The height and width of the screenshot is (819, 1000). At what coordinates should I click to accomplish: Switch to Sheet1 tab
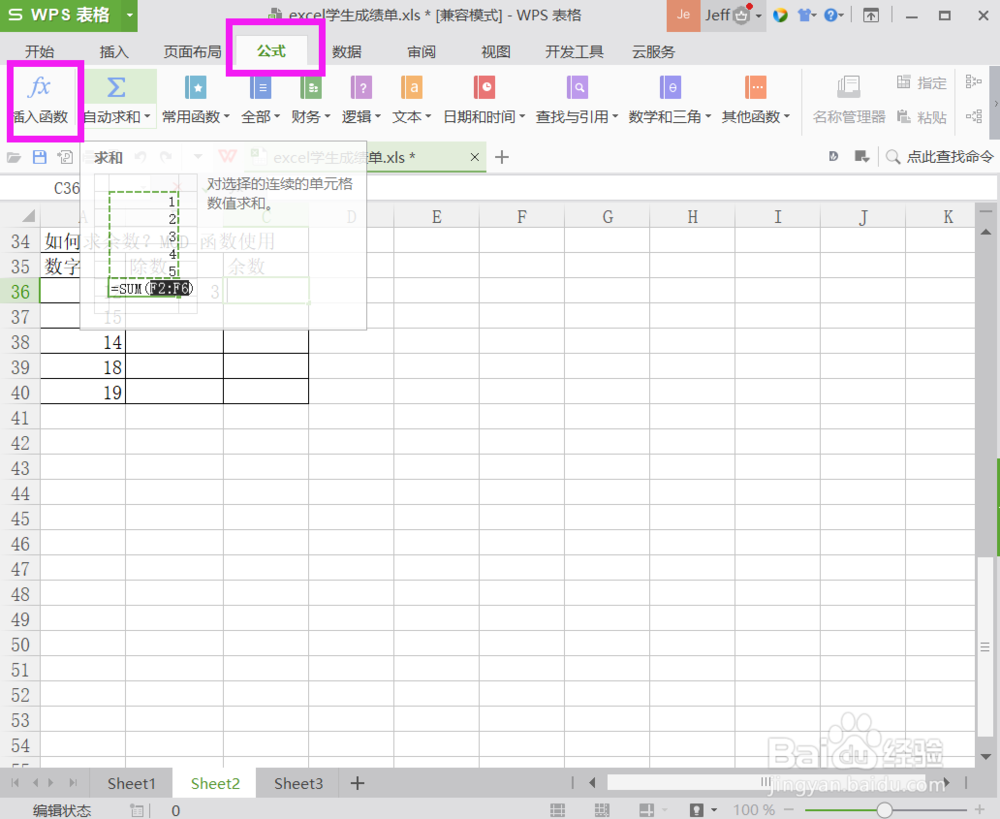pyautogui.click(x=131, y=783)
